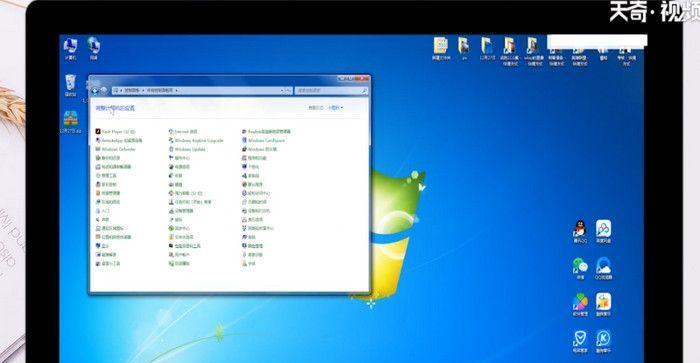The image size is (700, 363).
Task: Expand the View by small icons dropdown
Action: 335,108
